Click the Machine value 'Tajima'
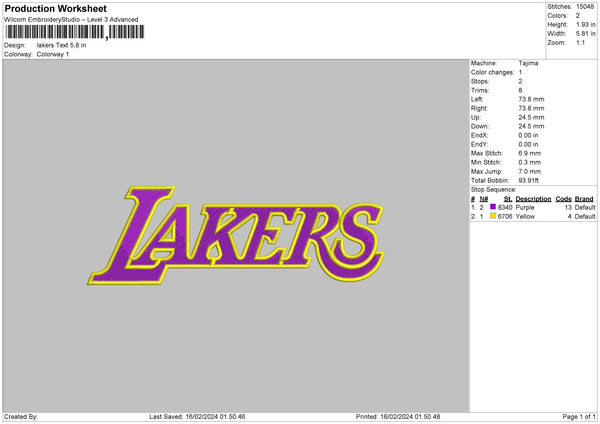 point(528,63)
